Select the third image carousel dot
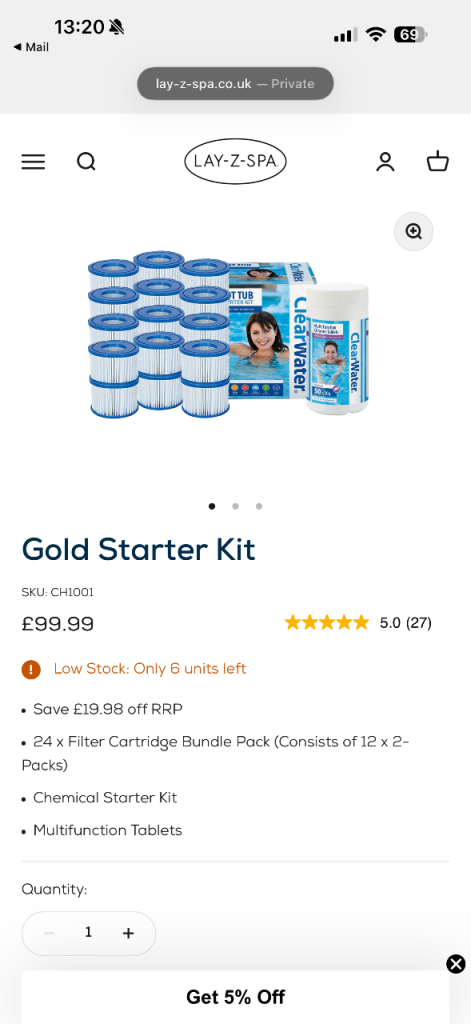This screenshot has height=1024, width=471. 259,506
